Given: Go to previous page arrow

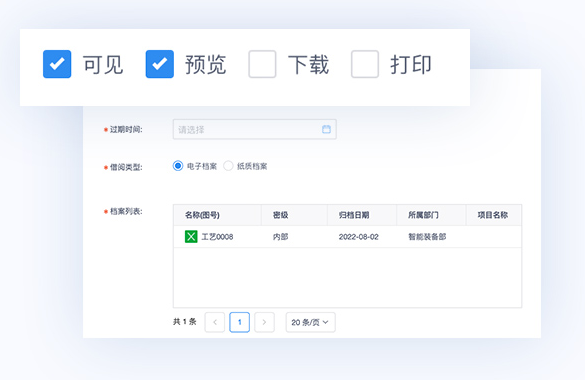Looking at the screenshot, I should [x=215, y=322].
